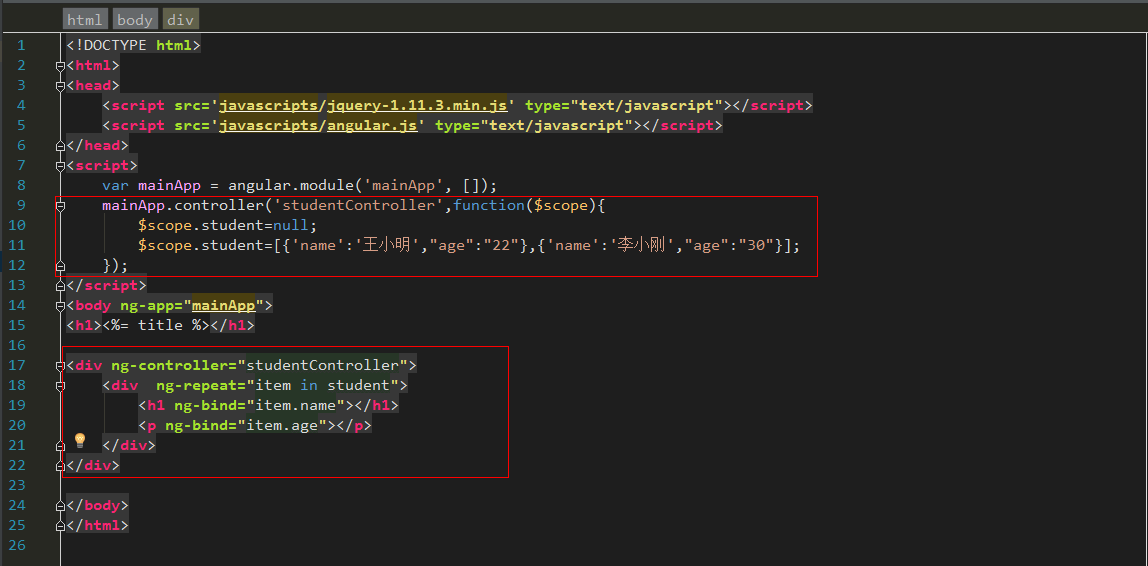
Task: Fold the ng-repeat div on line 18
Action: [61, 385]
